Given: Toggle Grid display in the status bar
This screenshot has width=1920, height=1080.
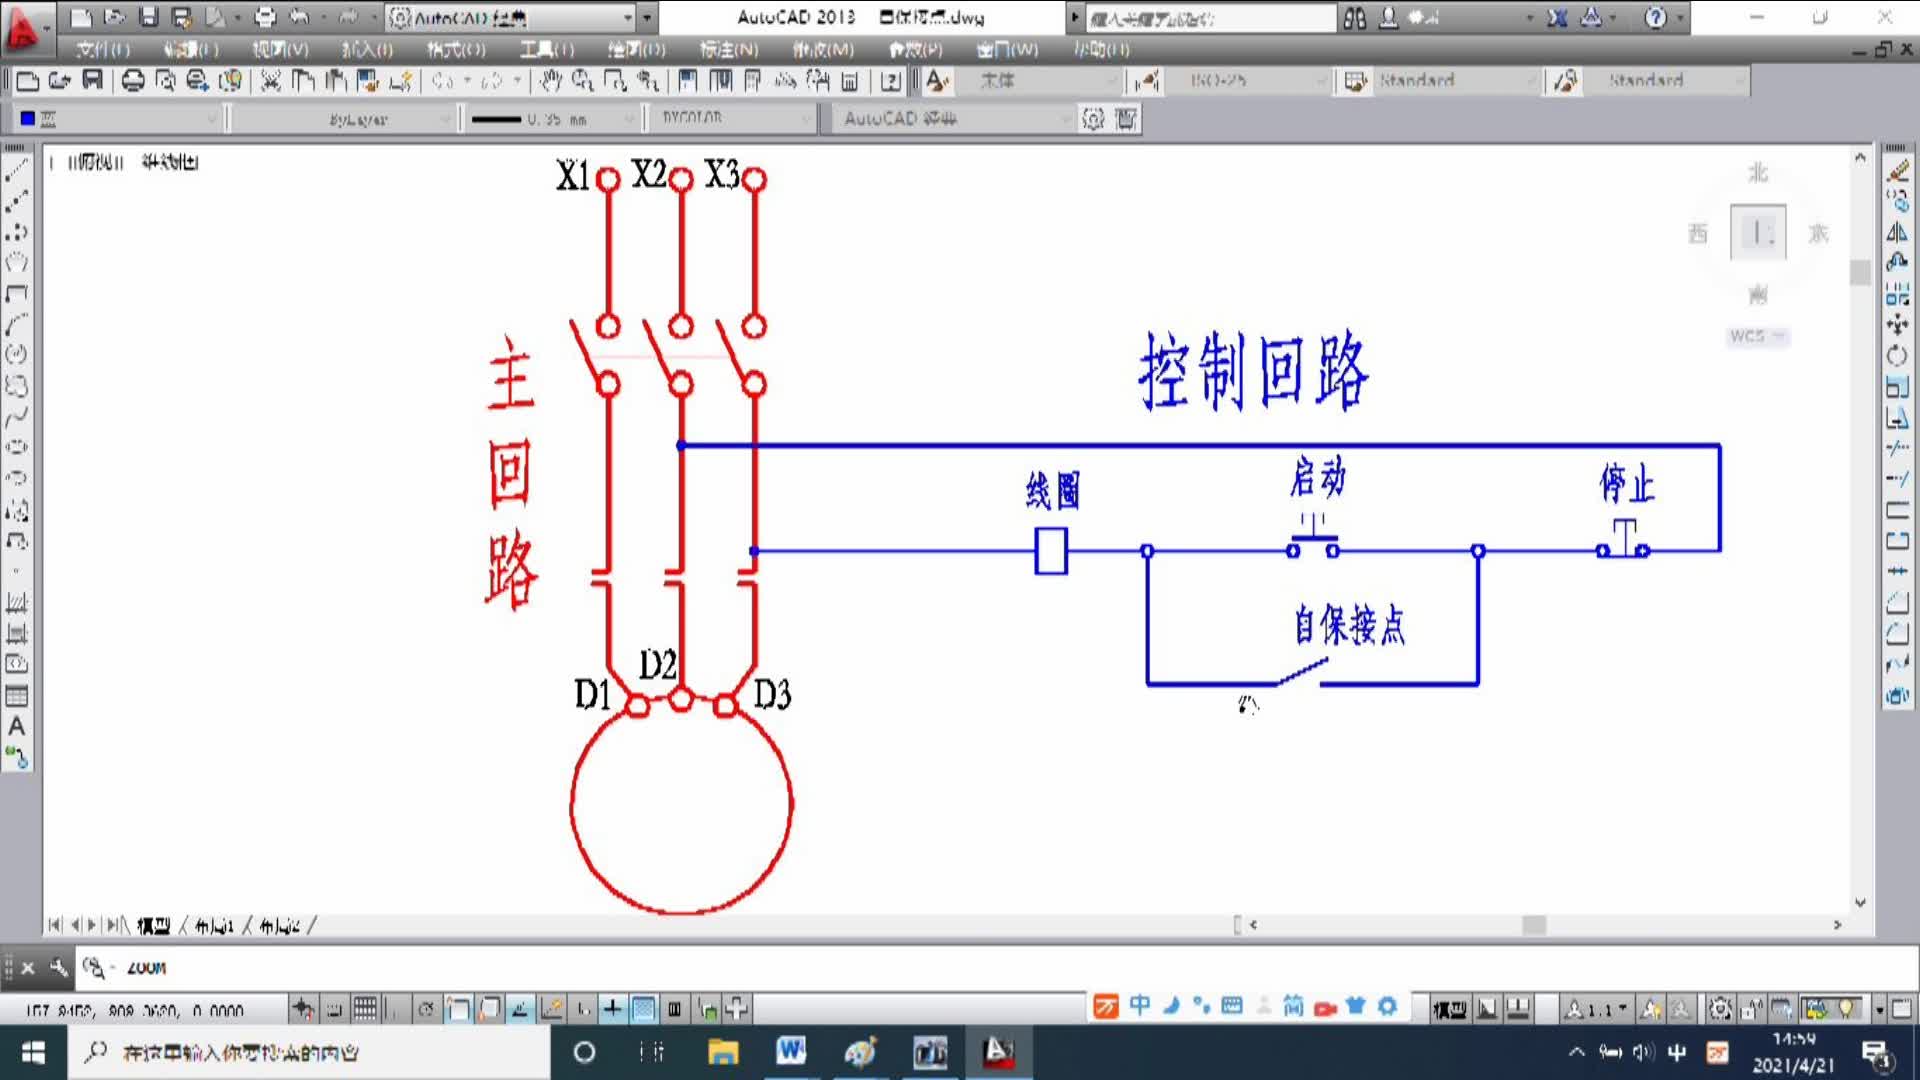Looking at the screenshot, I should click(365, 1009).
